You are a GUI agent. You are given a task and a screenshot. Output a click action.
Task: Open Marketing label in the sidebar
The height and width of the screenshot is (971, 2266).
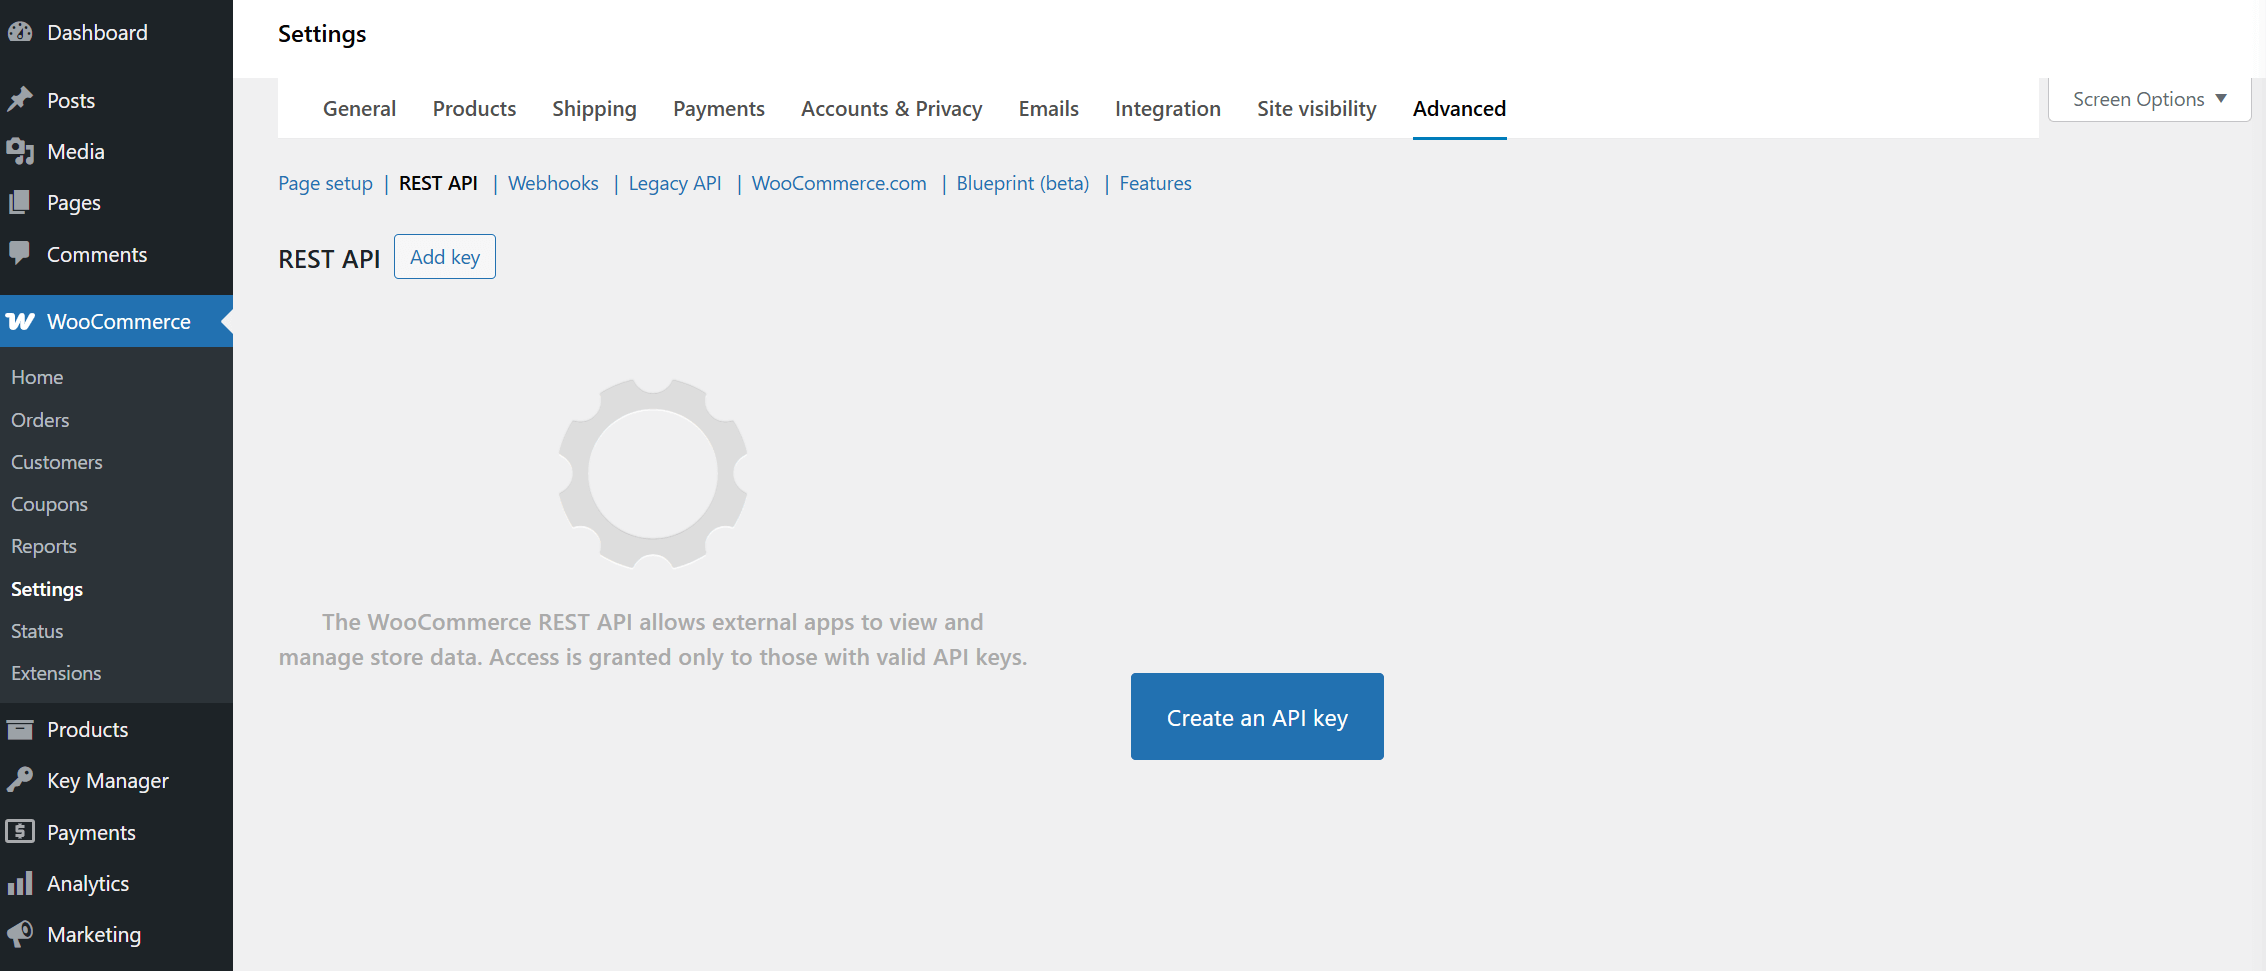94,934
